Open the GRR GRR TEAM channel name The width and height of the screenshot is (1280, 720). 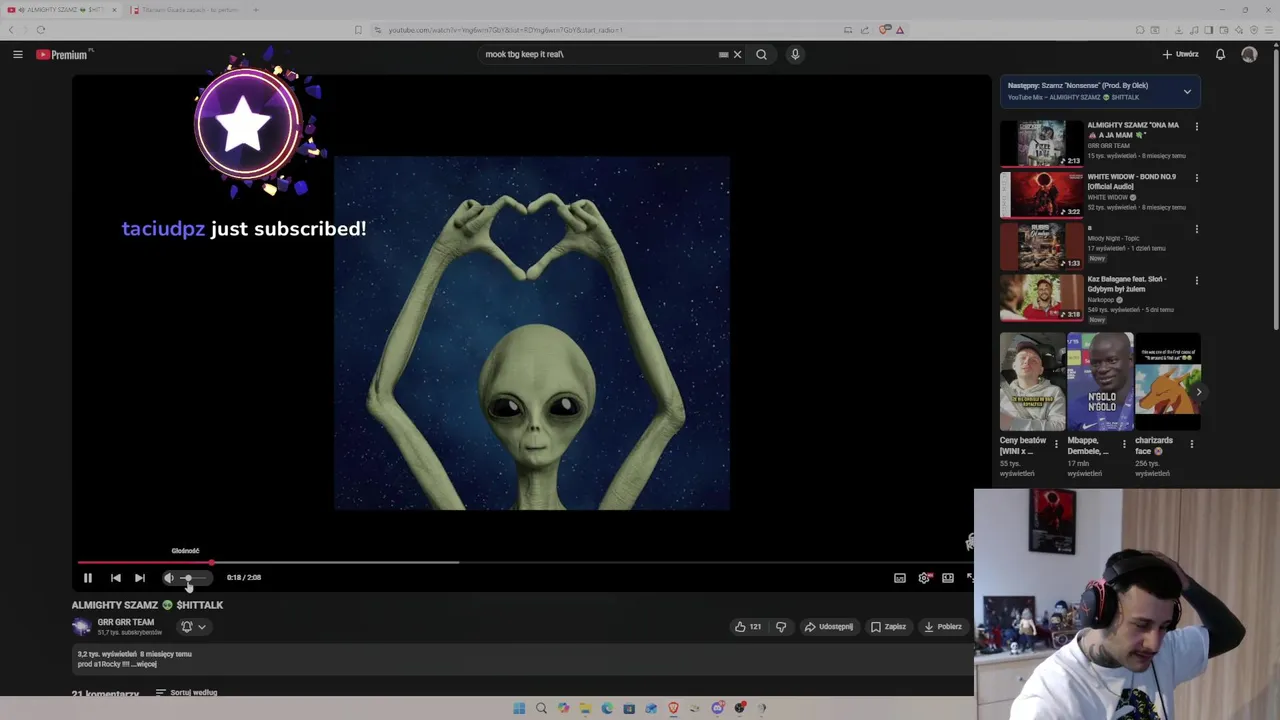tap(126, 622)
